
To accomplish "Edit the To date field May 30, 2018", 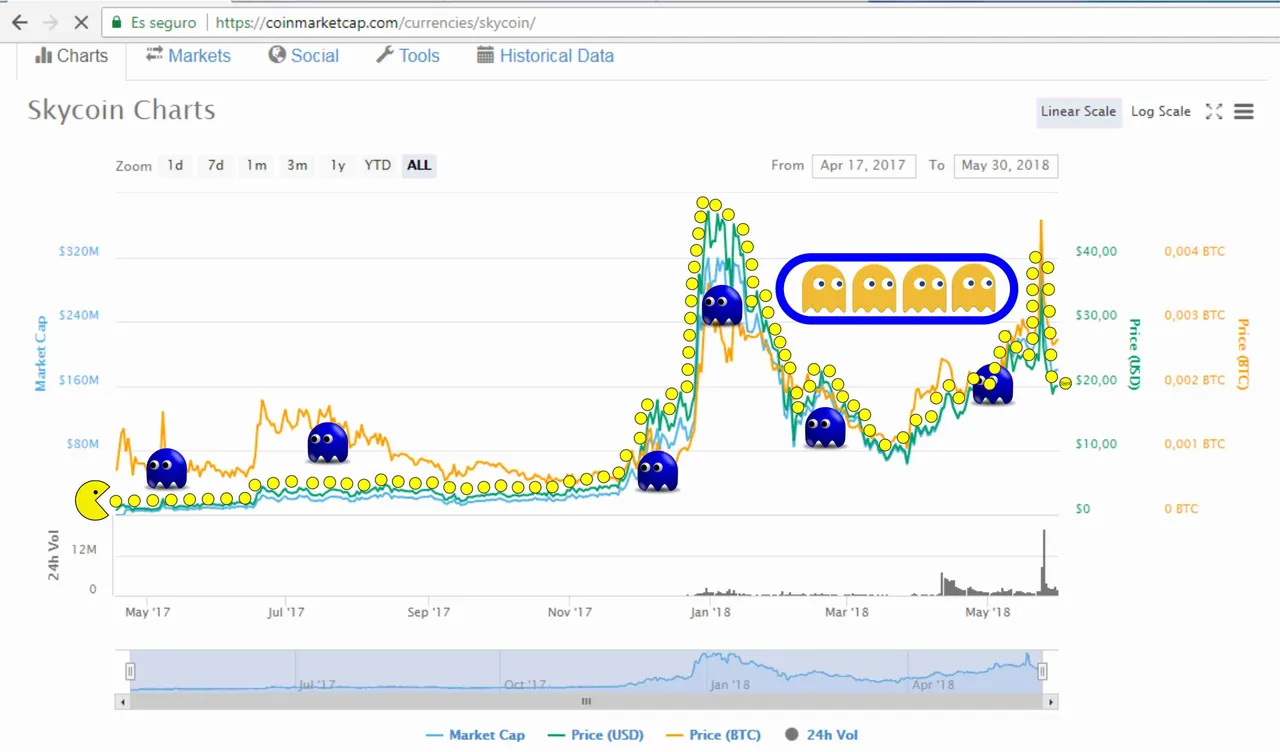I will pos(1006,166).
